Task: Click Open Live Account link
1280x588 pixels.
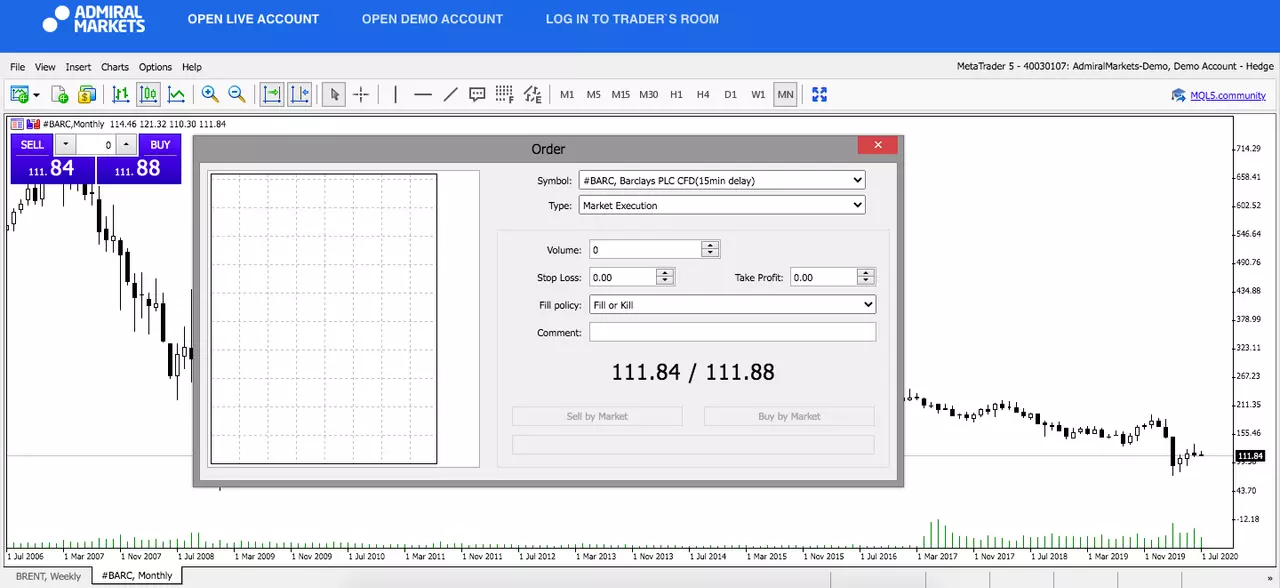Action: pos(253,19)
